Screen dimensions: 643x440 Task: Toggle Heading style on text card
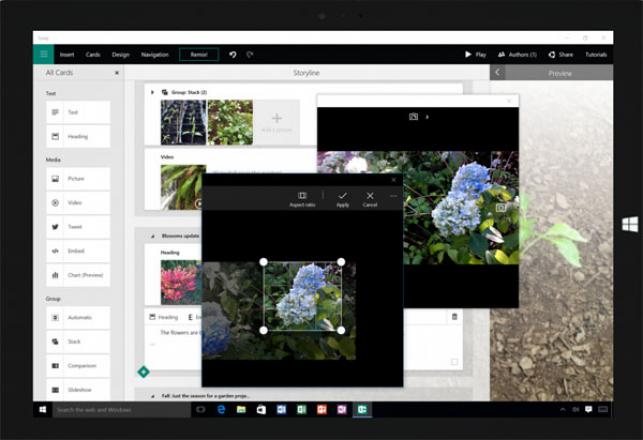pyautogui.click(x=164, y=317)
